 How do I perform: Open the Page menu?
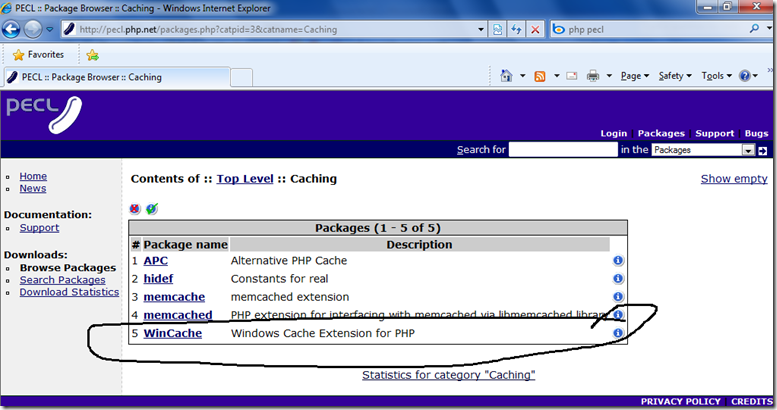635,76
